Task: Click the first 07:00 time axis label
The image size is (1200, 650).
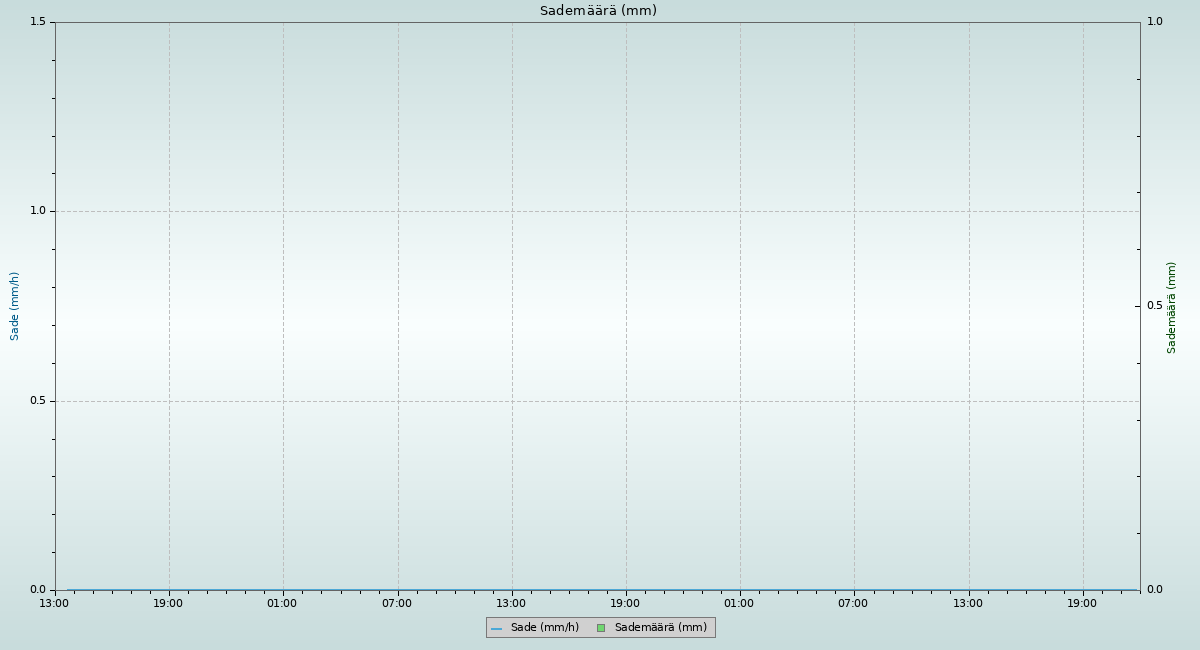Action: (x=397, y=603)
